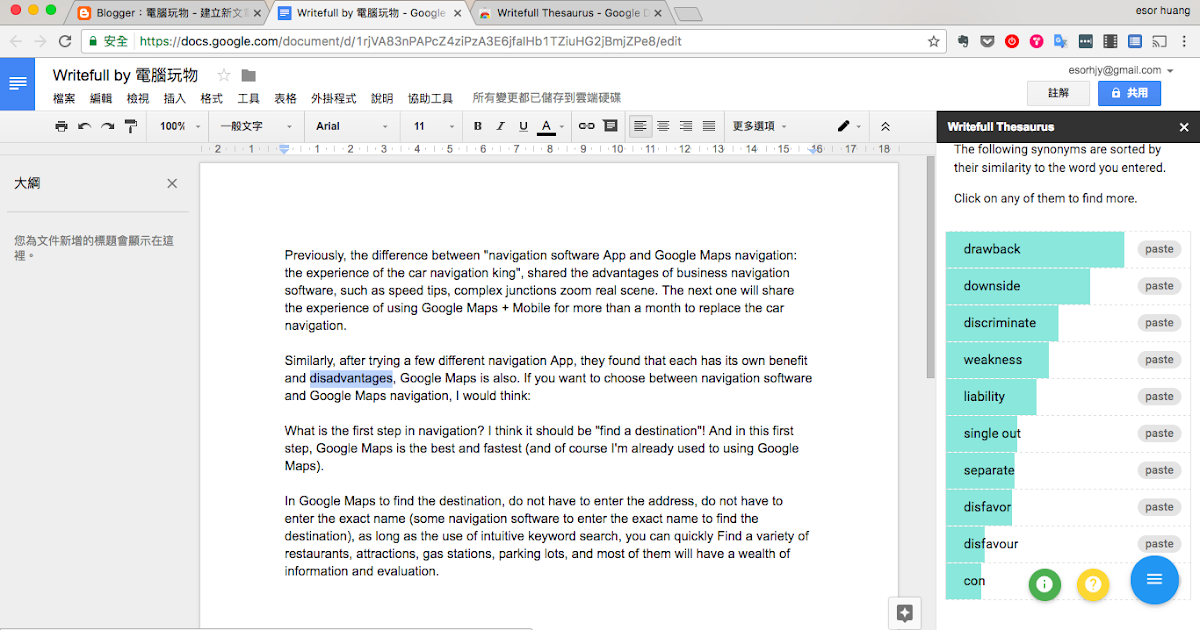The height and width of the screenshot is (630, 1200).
Task: Click the red power extension icon
Action: (x=1011, y=42)
